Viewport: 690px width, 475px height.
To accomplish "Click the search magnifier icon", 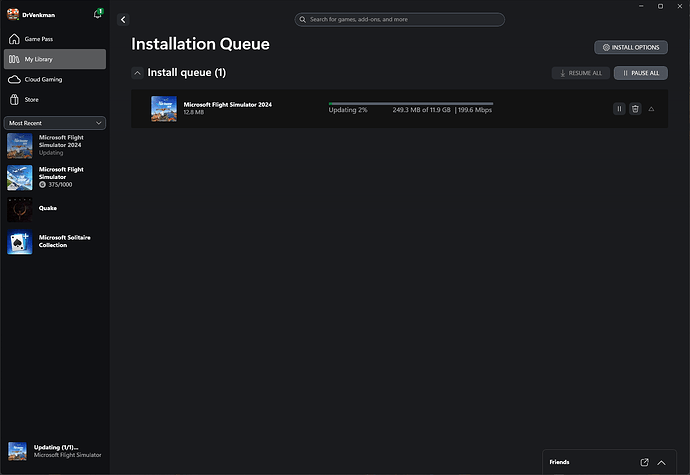I will pyautogui.click(x=303, y=19).
